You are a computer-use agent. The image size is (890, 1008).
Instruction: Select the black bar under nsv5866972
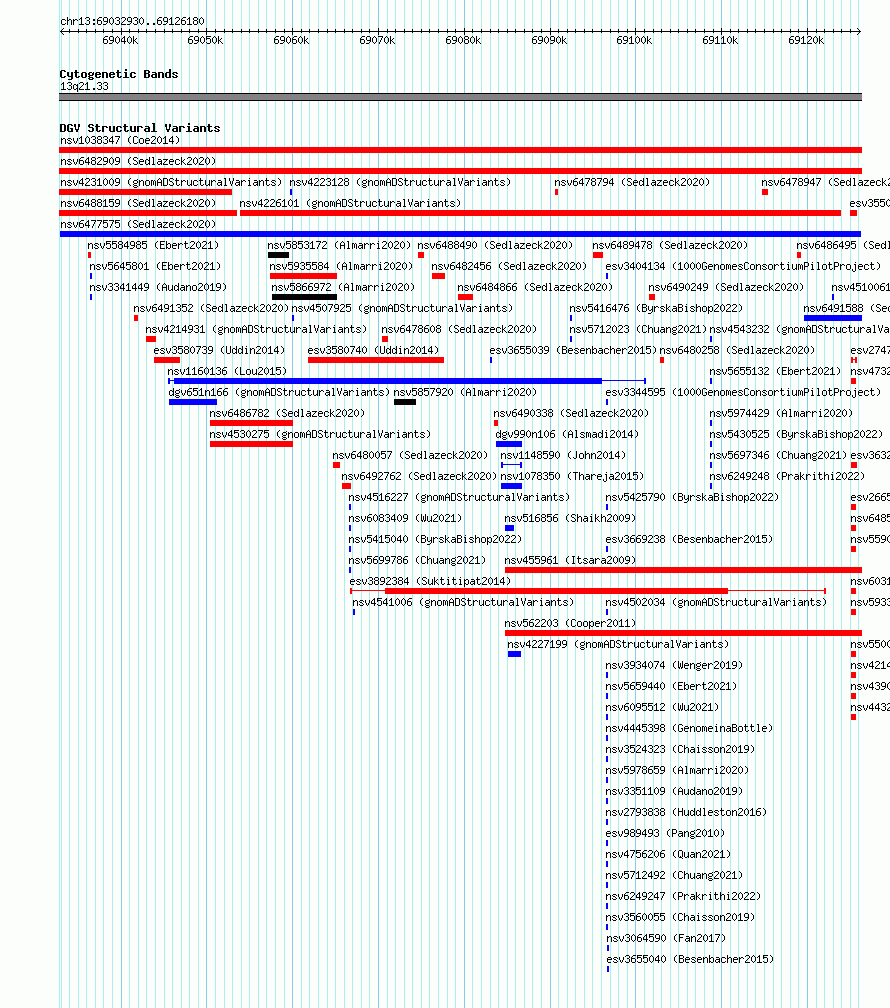[x=304, y=297]
